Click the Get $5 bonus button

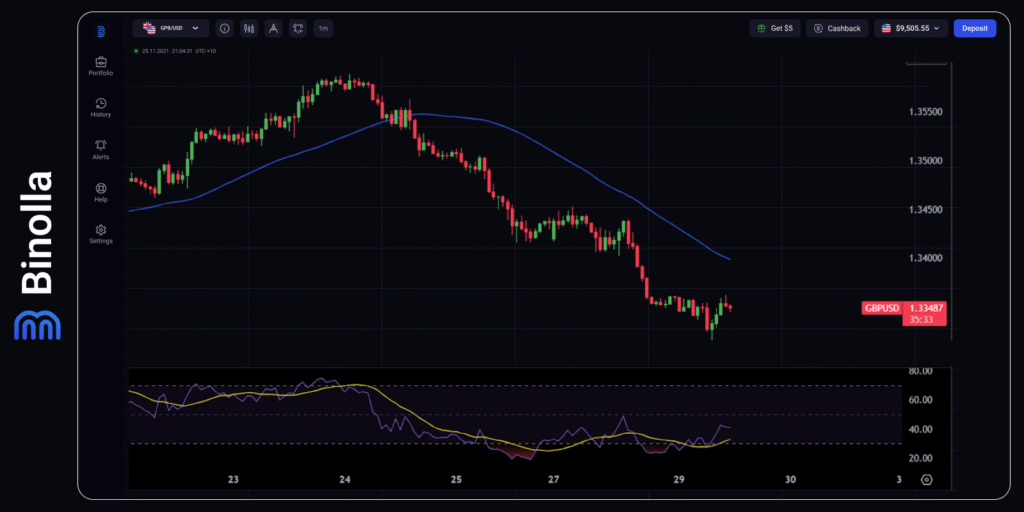(774, 29)
